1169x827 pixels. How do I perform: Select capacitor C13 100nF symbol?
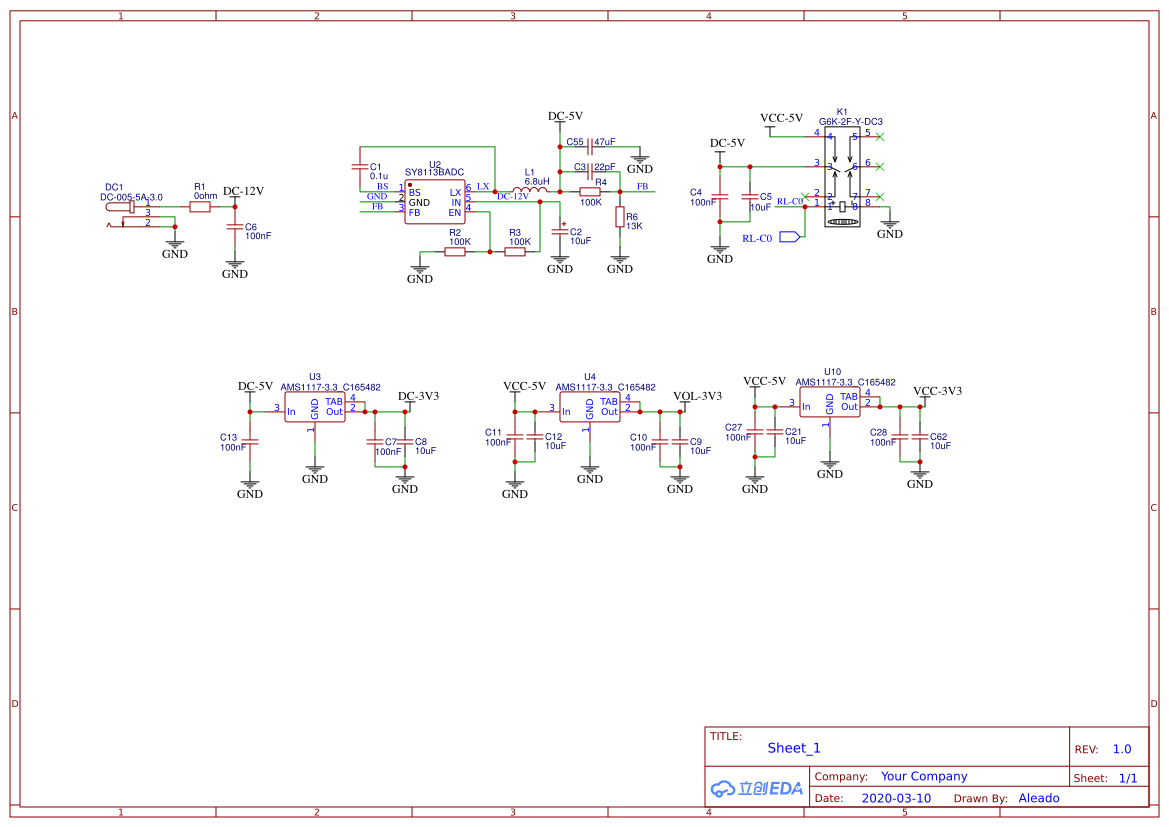[250, 441]
